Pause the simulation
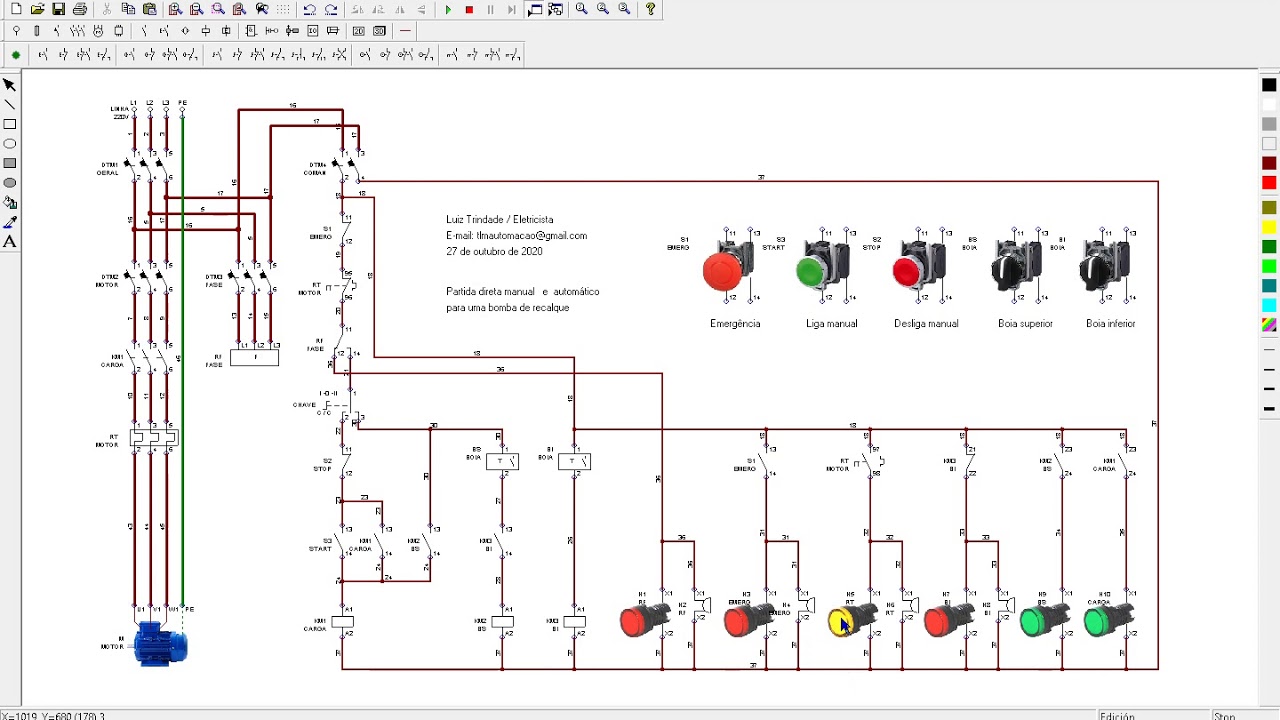Viewport: 1280px width, 720px height. tap(490, 9)
